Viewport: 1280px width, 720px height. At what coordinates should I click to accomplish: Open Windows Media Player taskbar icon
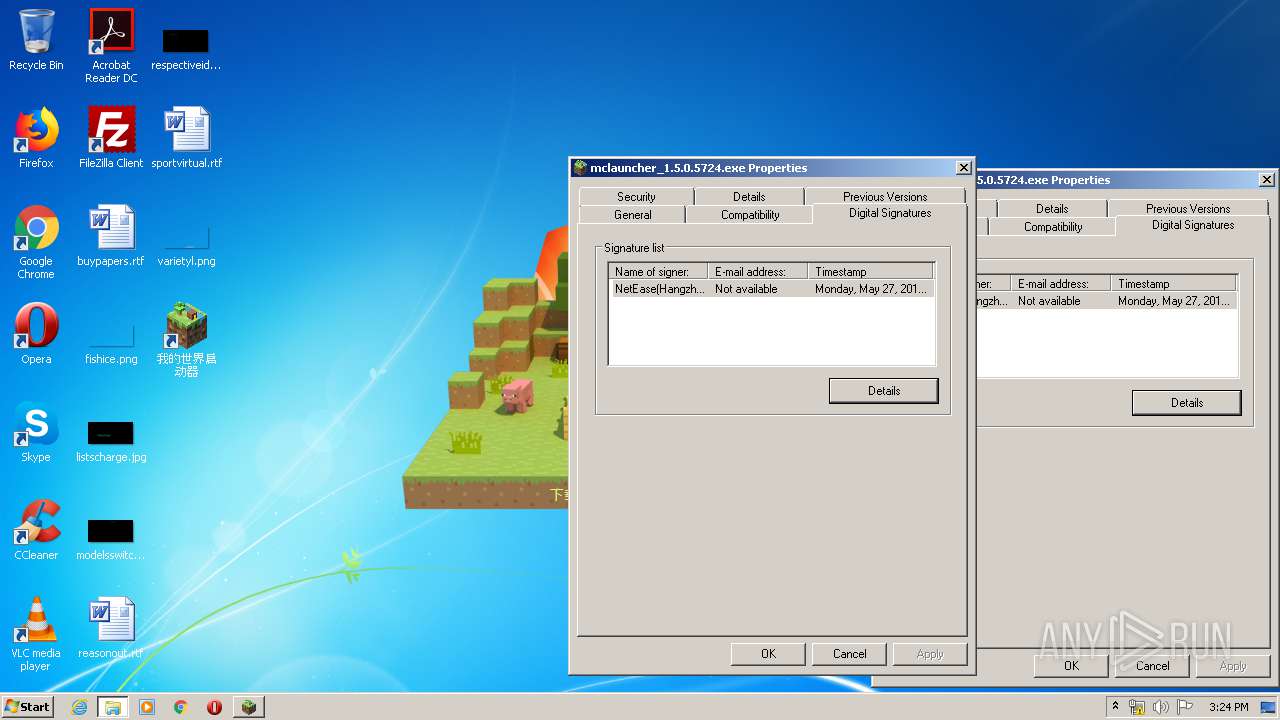(147, 707)
